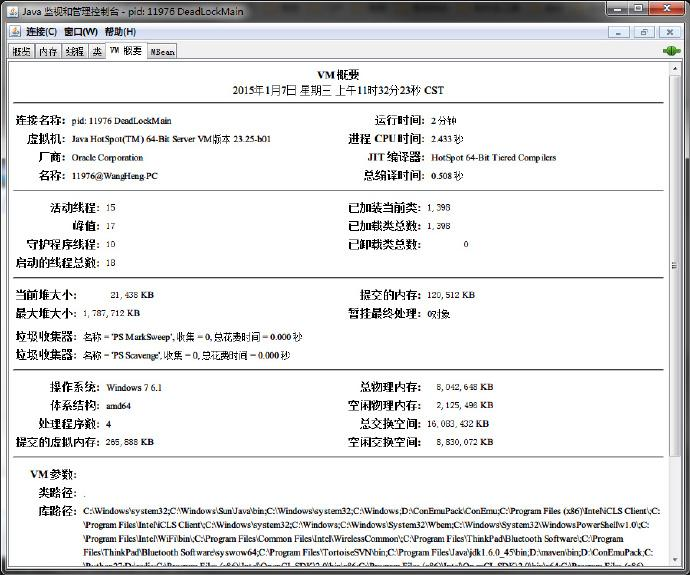Click the name 11976@WangHeng-PC

click(114, 176)
